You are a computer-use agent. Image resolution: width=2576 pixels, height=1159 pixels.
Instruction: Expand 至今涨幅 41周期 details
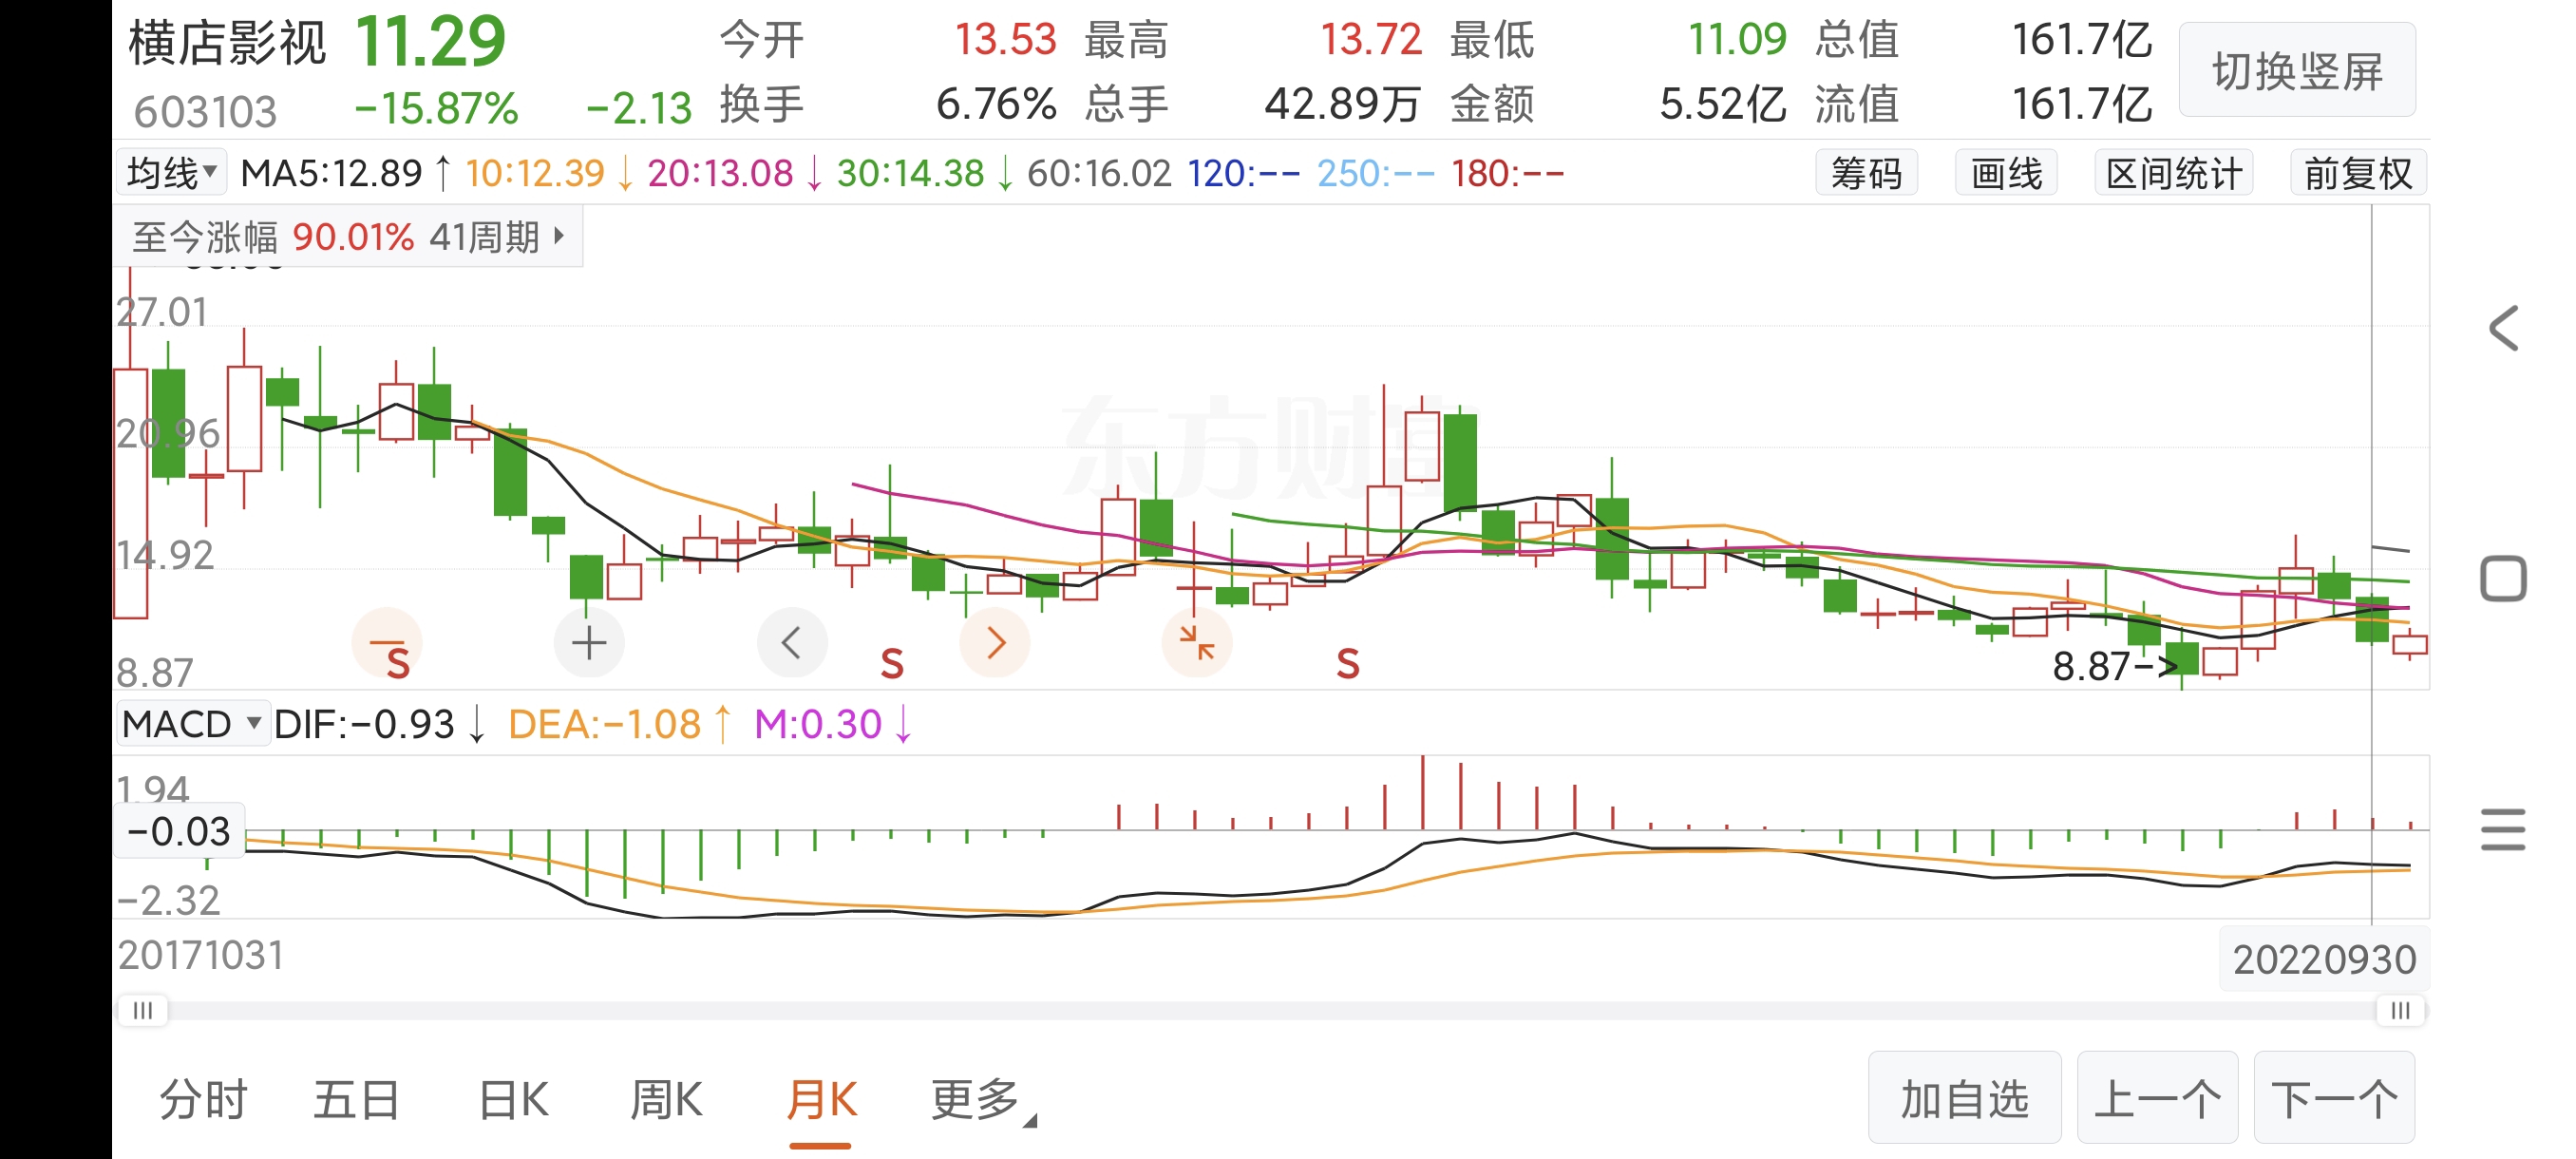point(347,237)
